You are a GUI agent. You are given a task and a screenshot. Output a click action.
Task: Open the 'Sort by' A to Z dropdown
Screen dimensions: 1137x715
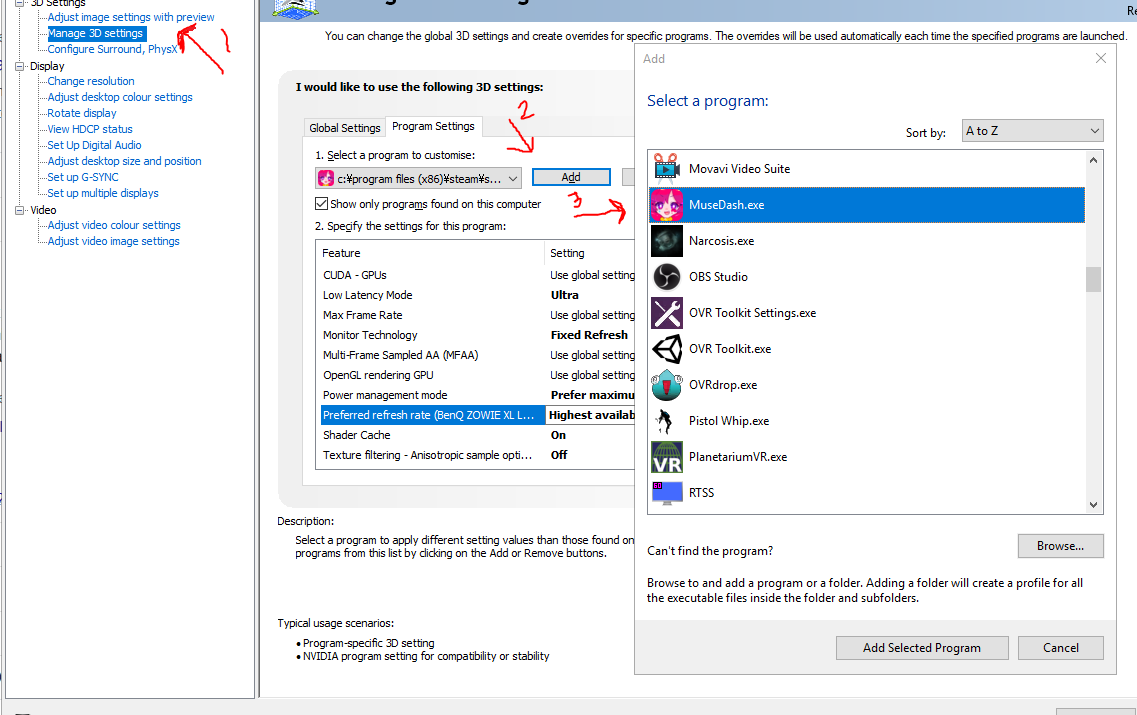coord(1032,131)
